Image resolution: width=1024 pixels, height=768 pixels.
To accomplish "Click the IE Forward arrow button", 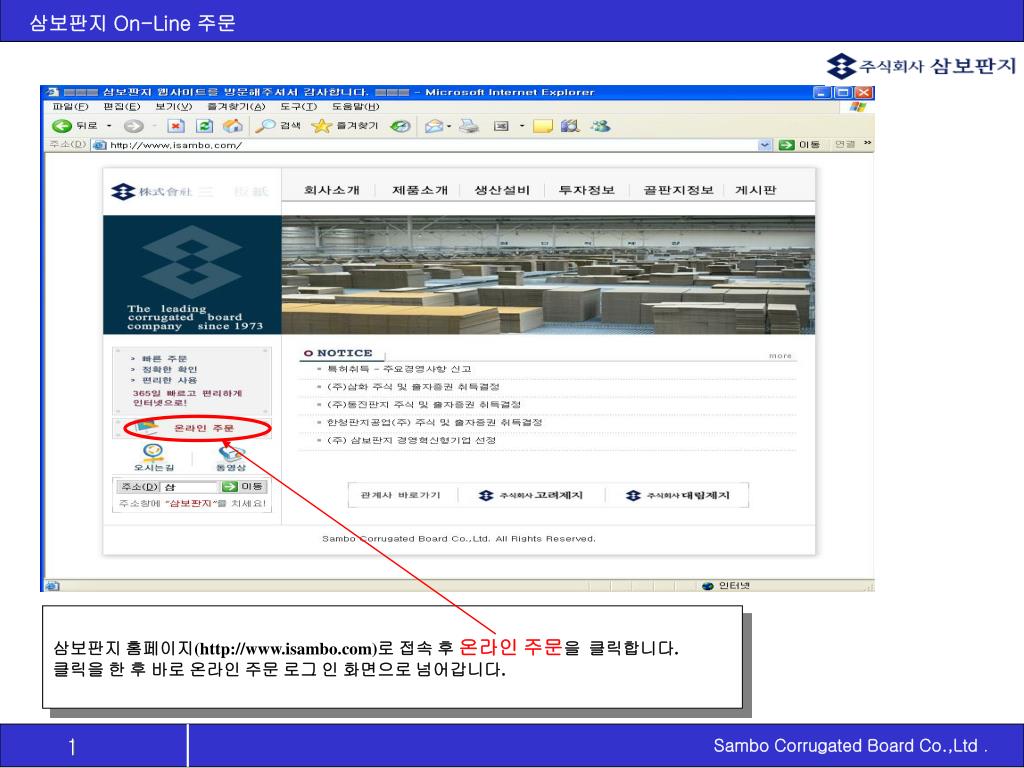I will tap(133, 126).
